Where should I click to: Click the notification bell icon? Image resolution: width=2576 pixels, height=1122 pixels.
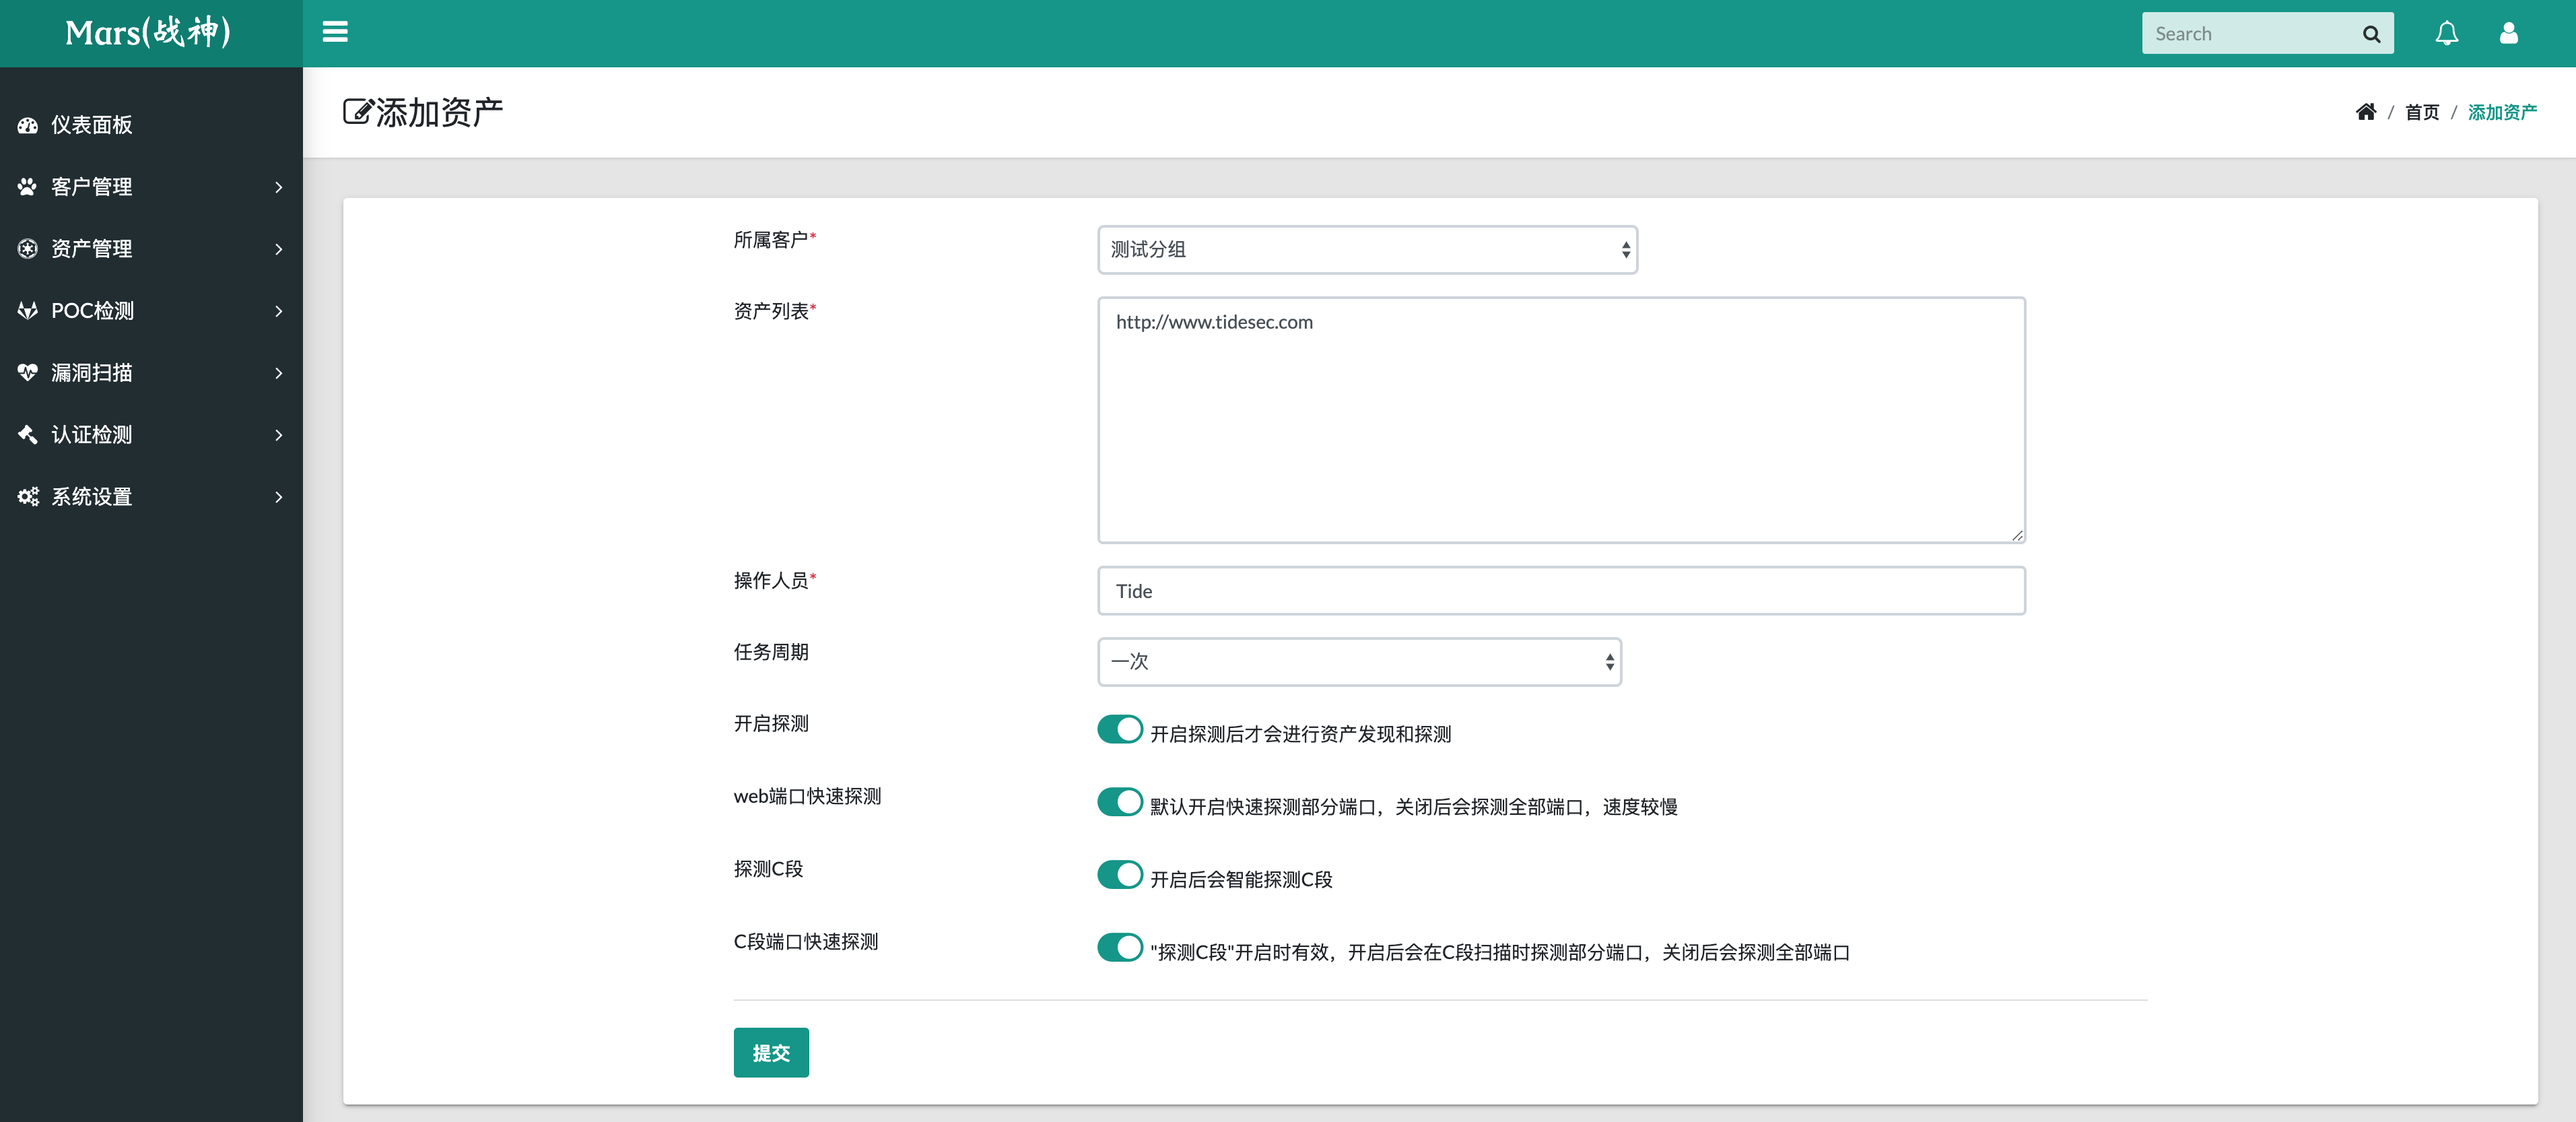coord(2447,33)
